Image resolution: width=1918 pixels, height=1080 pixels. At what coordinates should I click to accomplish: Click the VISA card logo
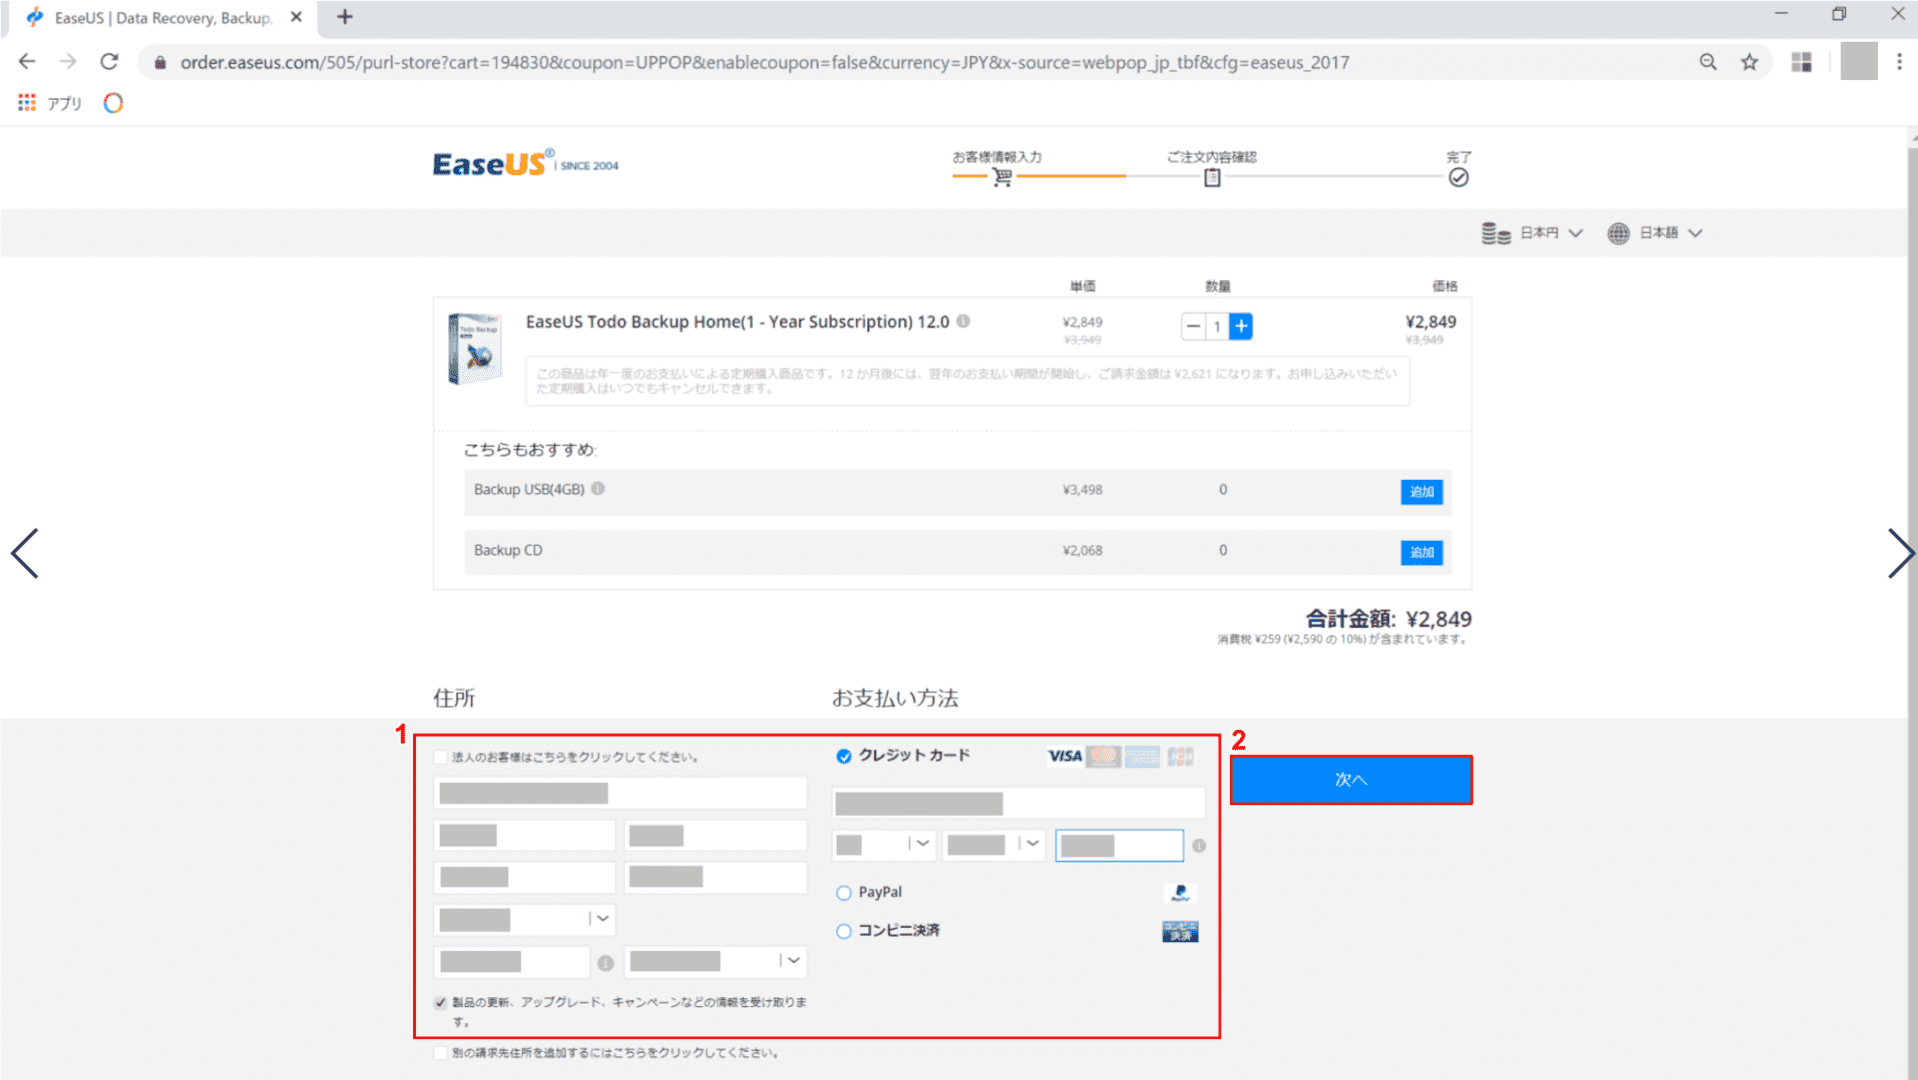pos(1065,756)
